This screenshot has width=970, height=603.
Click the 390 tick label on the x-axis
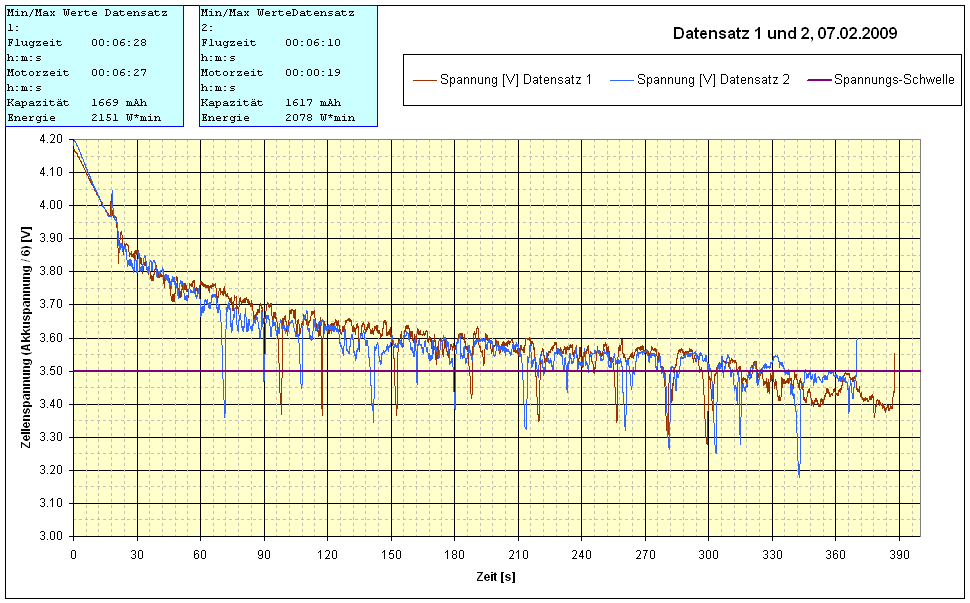pyautogui.click(x=899, y=552)
